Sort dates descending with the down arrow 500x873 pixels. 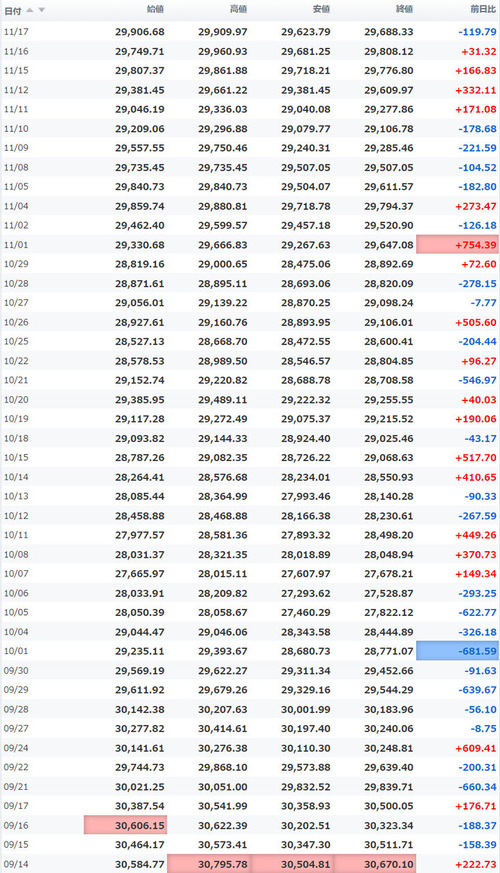click(41, 10)
